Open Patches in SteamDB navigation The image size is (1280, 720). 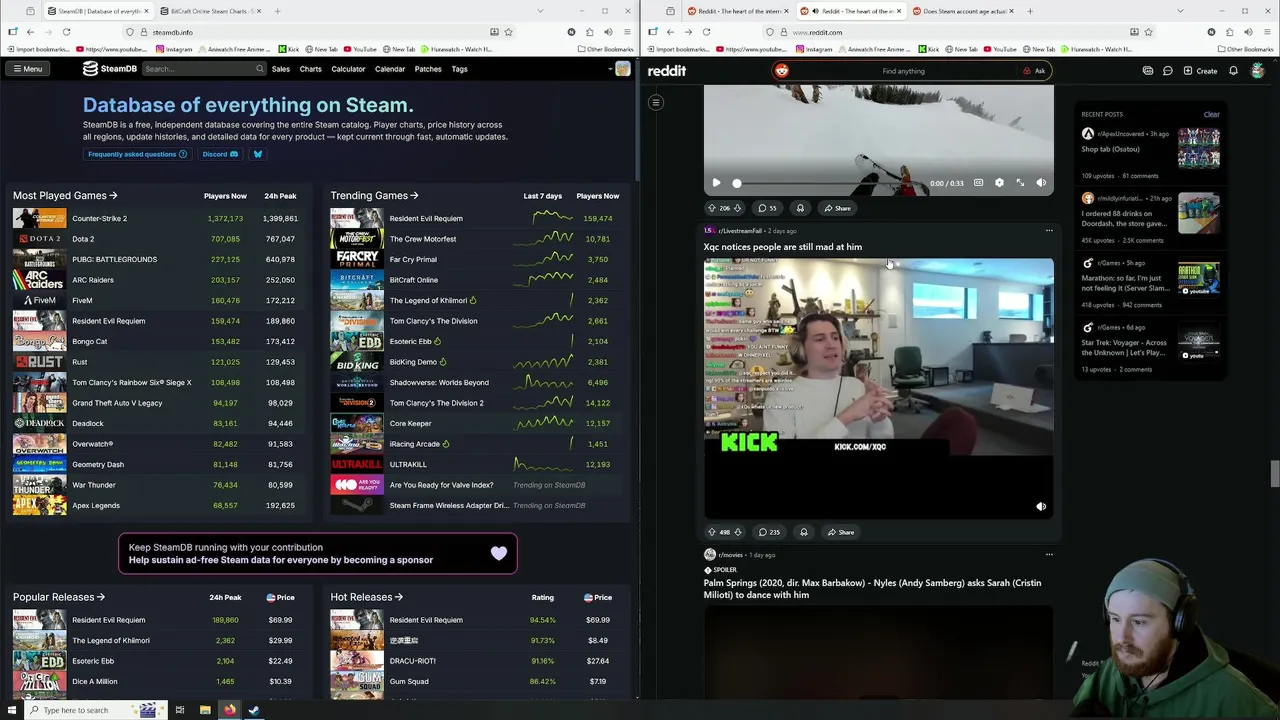(x=428, y=69)
